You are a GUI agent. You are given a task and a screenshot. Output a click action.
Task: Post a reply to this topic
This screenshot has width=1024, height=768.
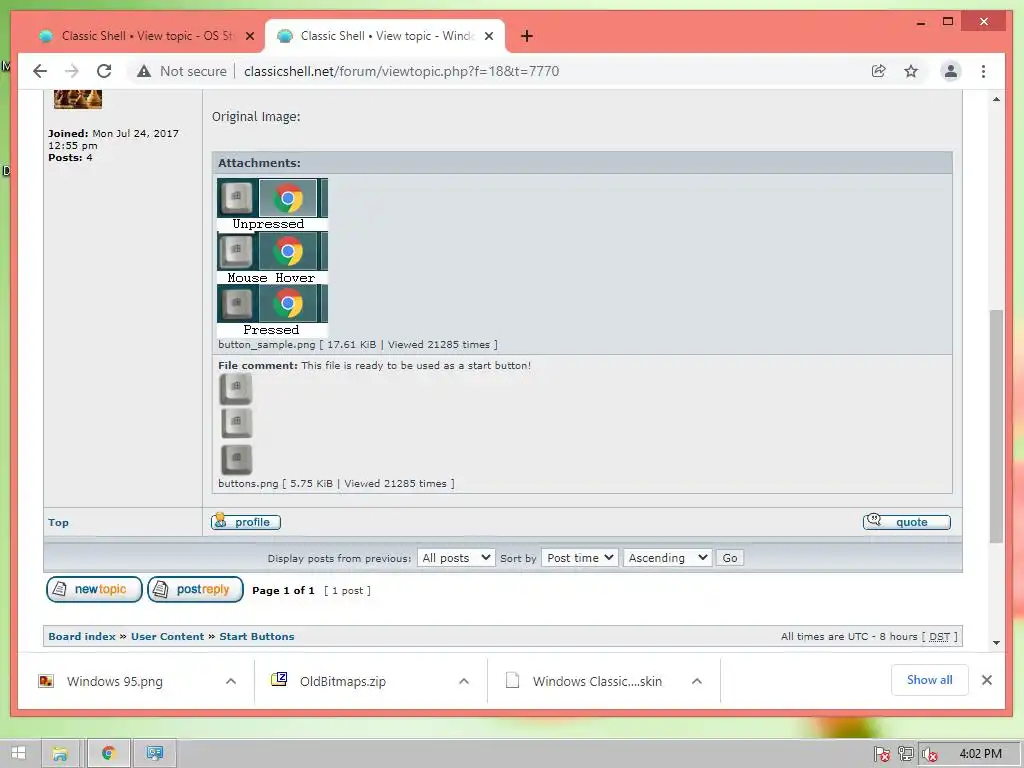click(x=195, y=589)
